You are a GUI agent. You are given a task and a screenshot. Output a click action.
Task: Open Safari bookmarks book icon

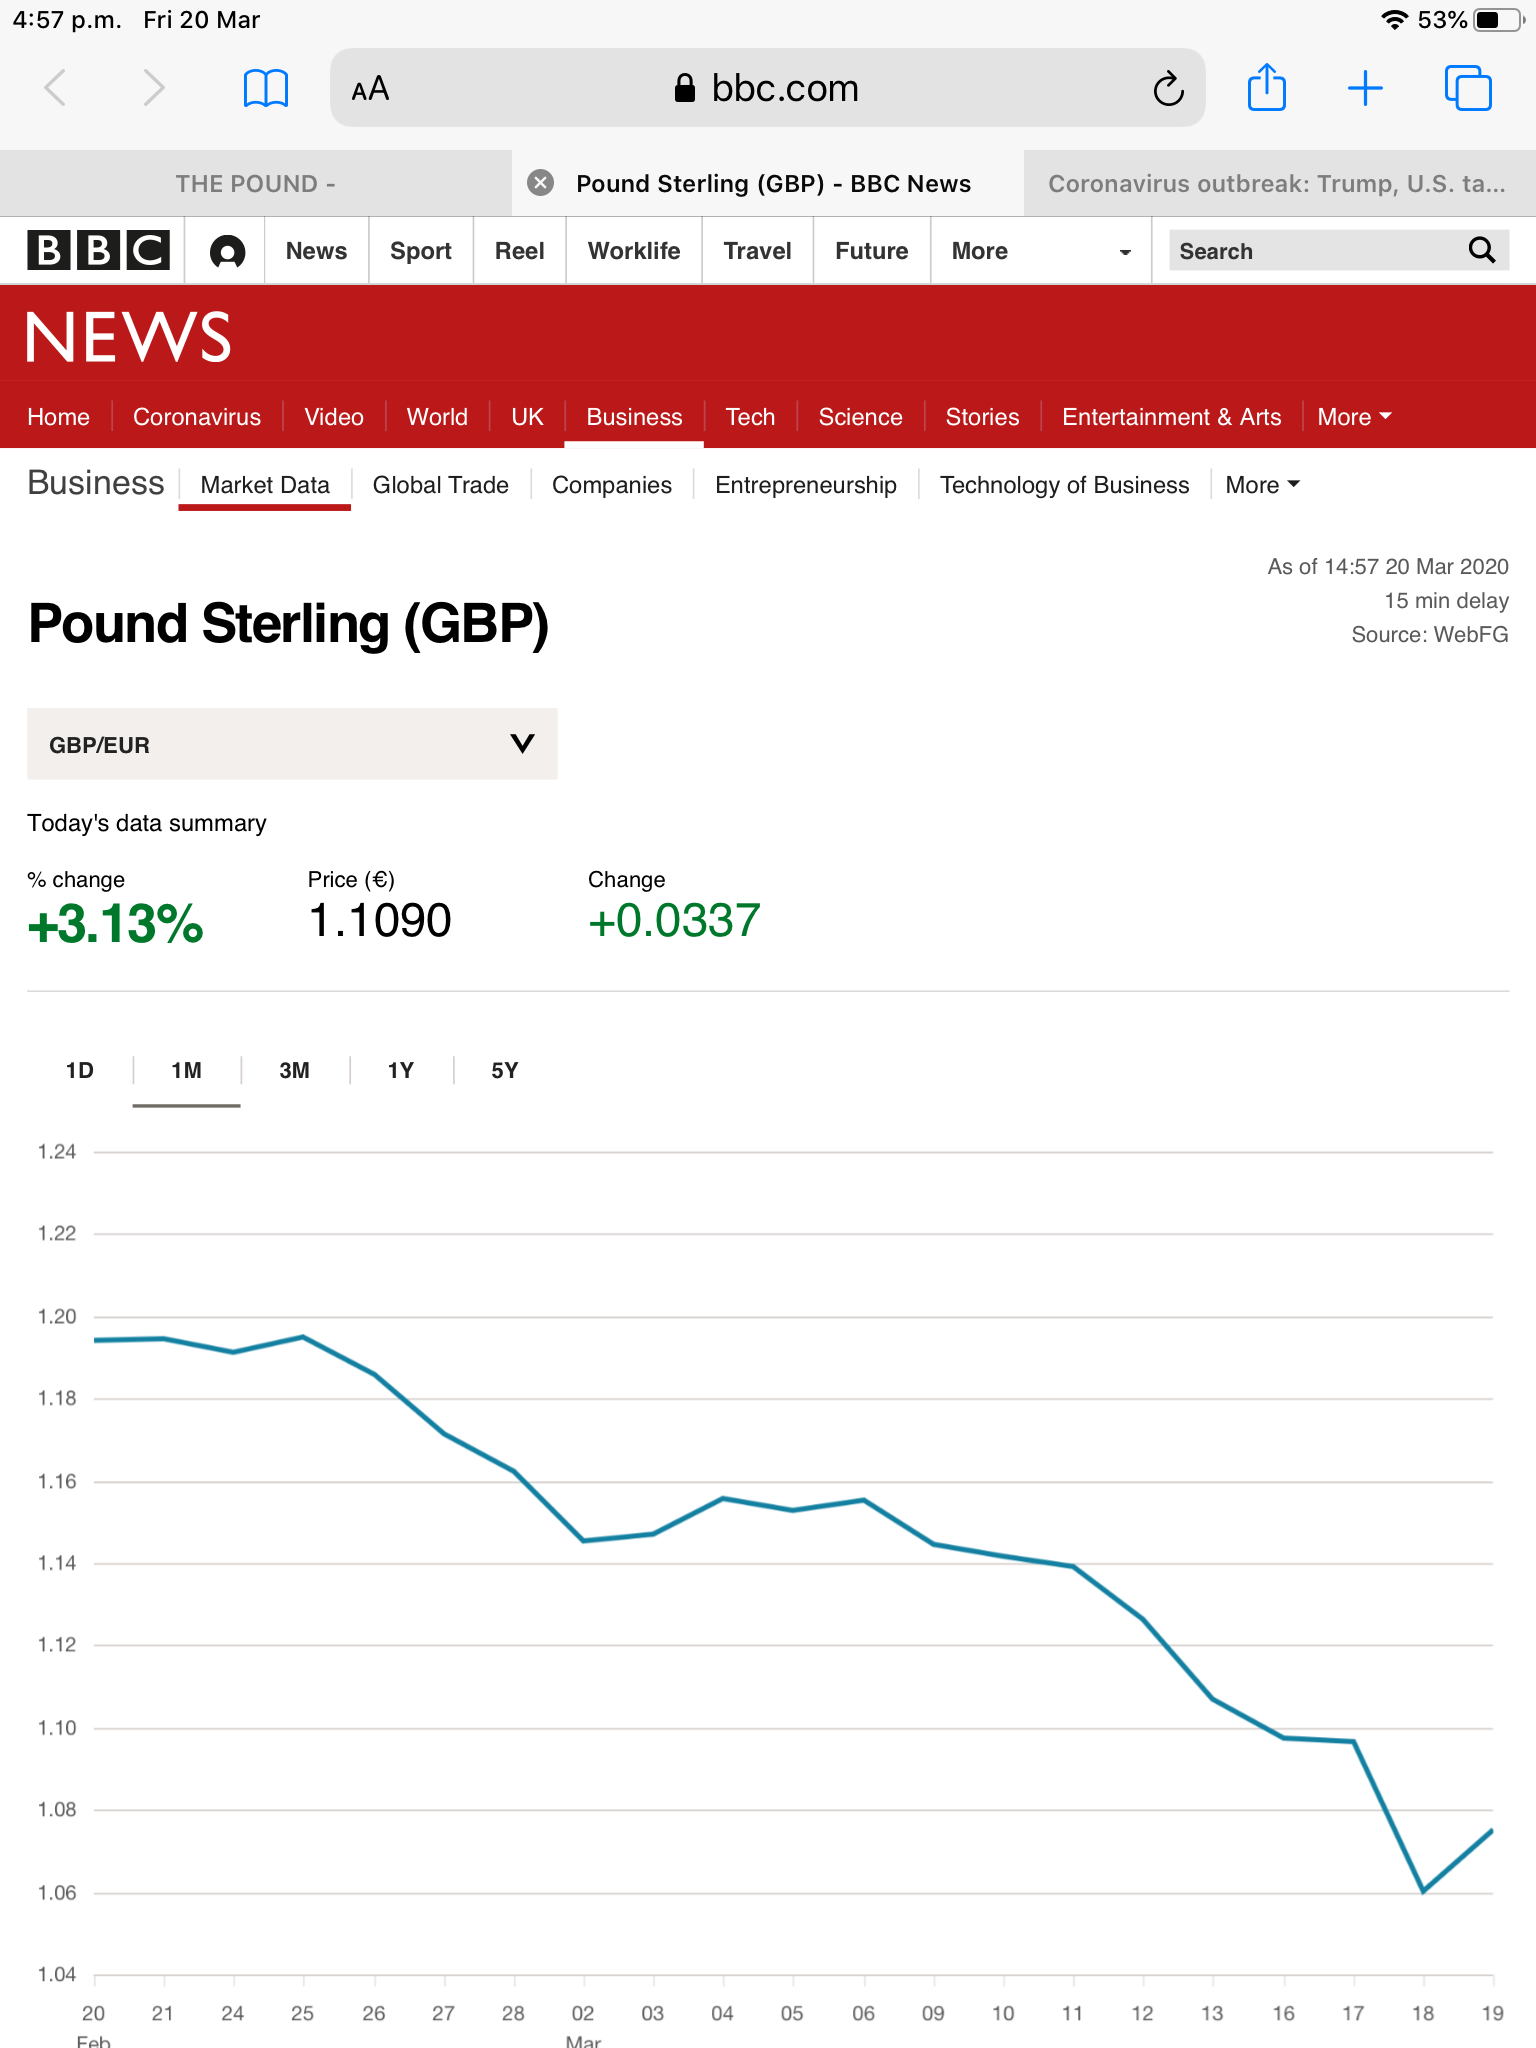point(266,88)
